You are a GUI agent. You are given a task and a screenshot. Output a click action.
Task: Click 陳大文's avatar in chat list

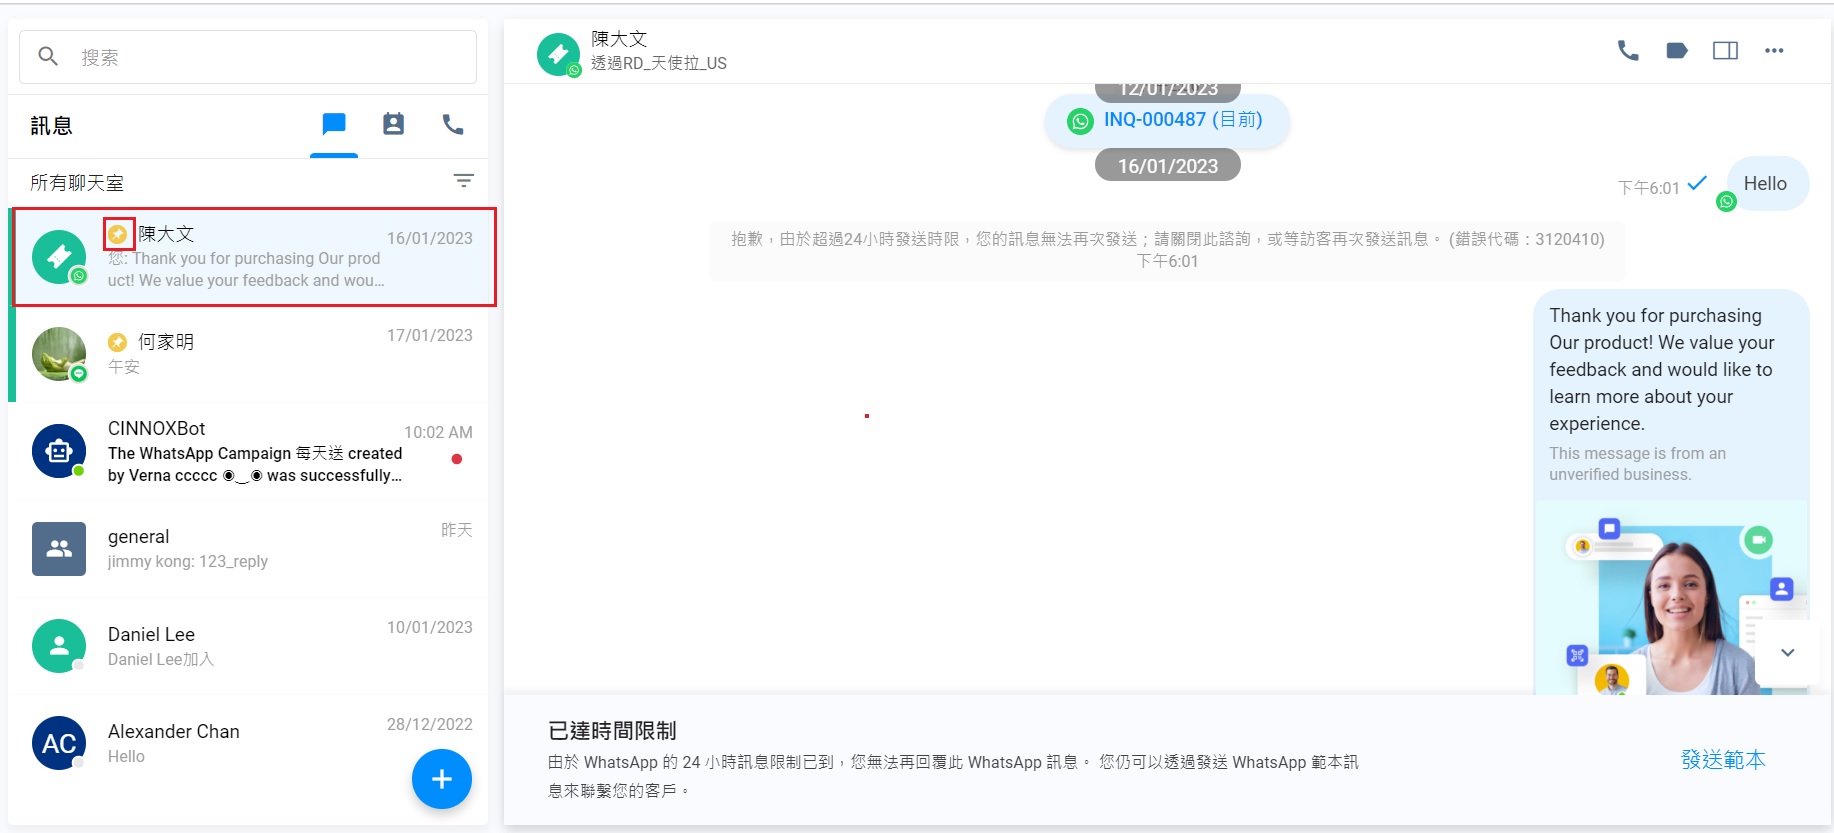59,257
